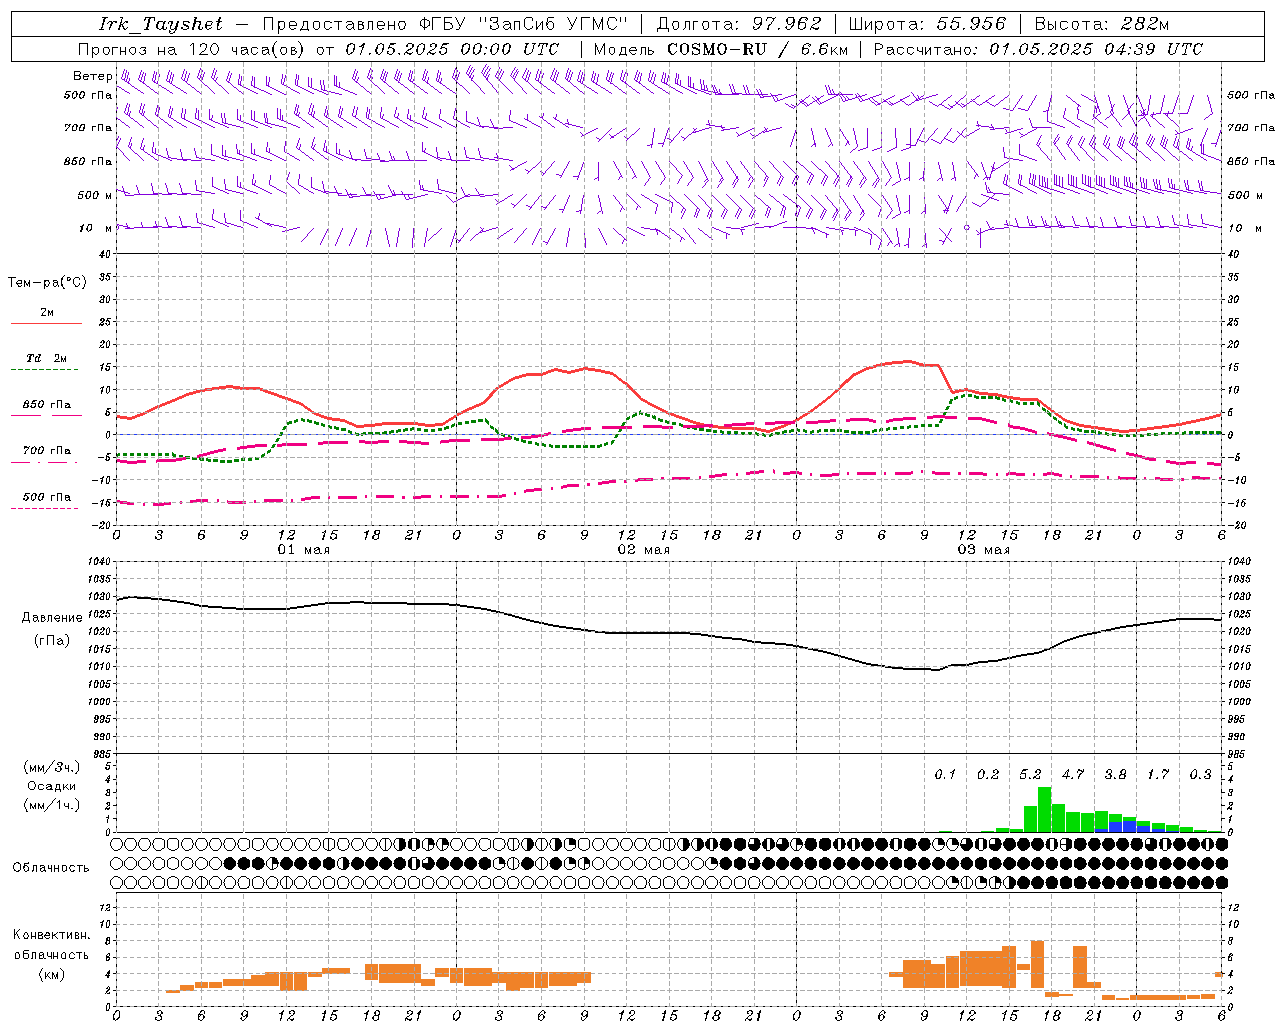Viewport: 1280px width, 1024px height.
Task: Click the red line sample under the 2м legend
Action: (46, 324)
